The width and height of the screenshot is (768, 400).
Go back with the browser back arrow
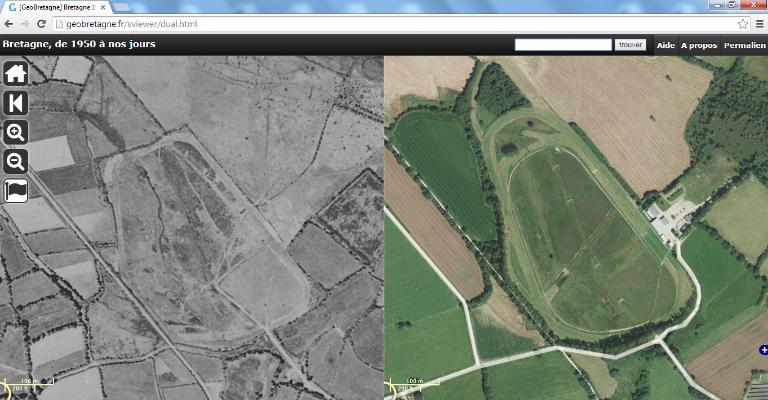pos(9,23)
